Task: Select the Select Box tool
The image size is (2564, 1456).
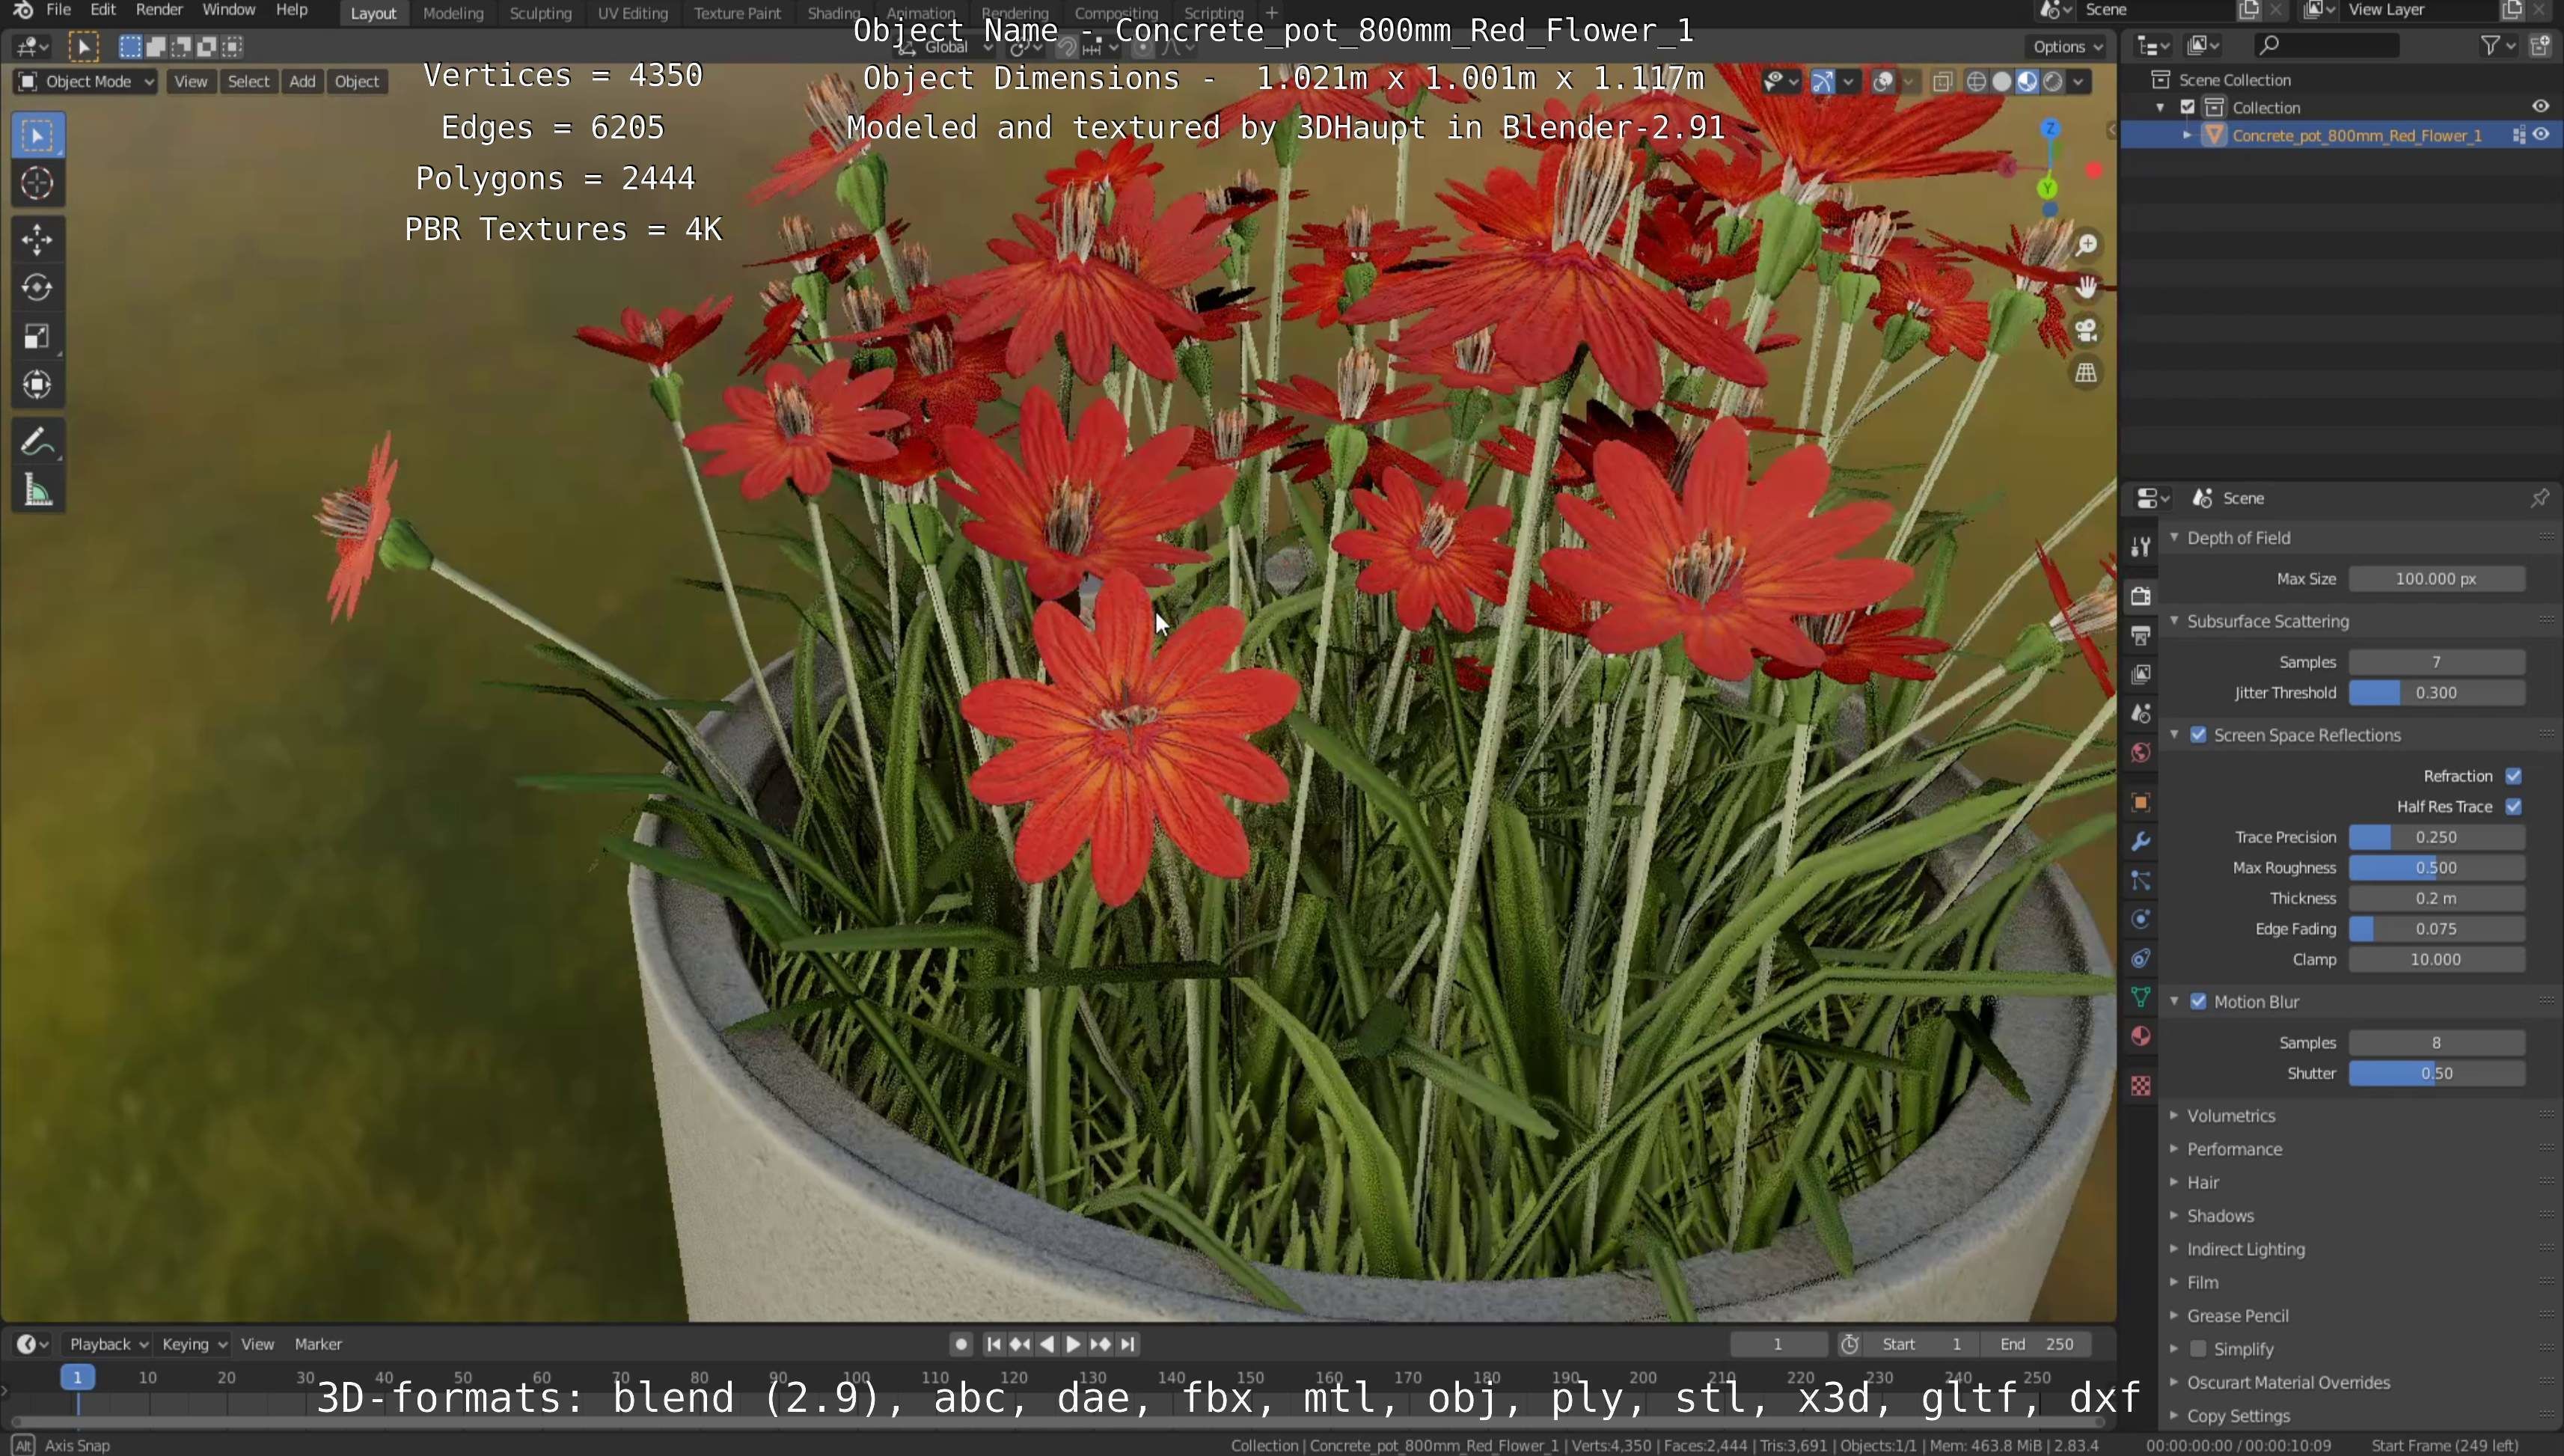Action: tap(37, 136)
